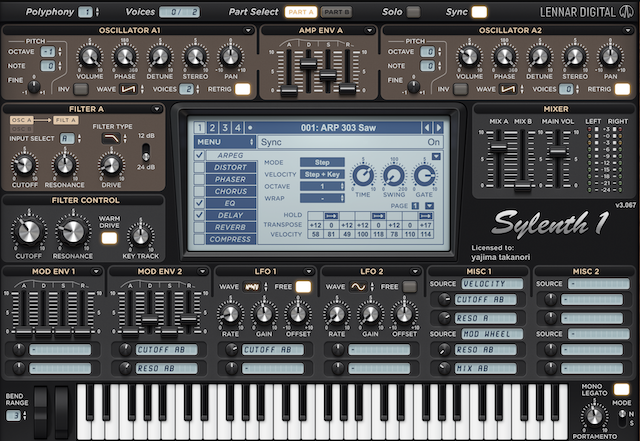Click the Step + Key velocity button
This screenshot has width=640, height=441.
pos(322,174)
